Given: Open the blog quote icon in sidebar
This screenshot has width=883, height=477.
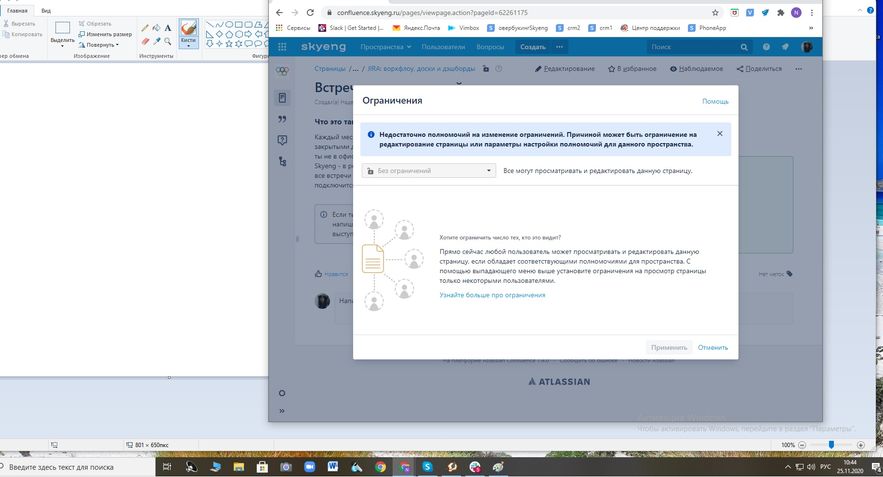Looking at the screenshot, I should [282, 119].
